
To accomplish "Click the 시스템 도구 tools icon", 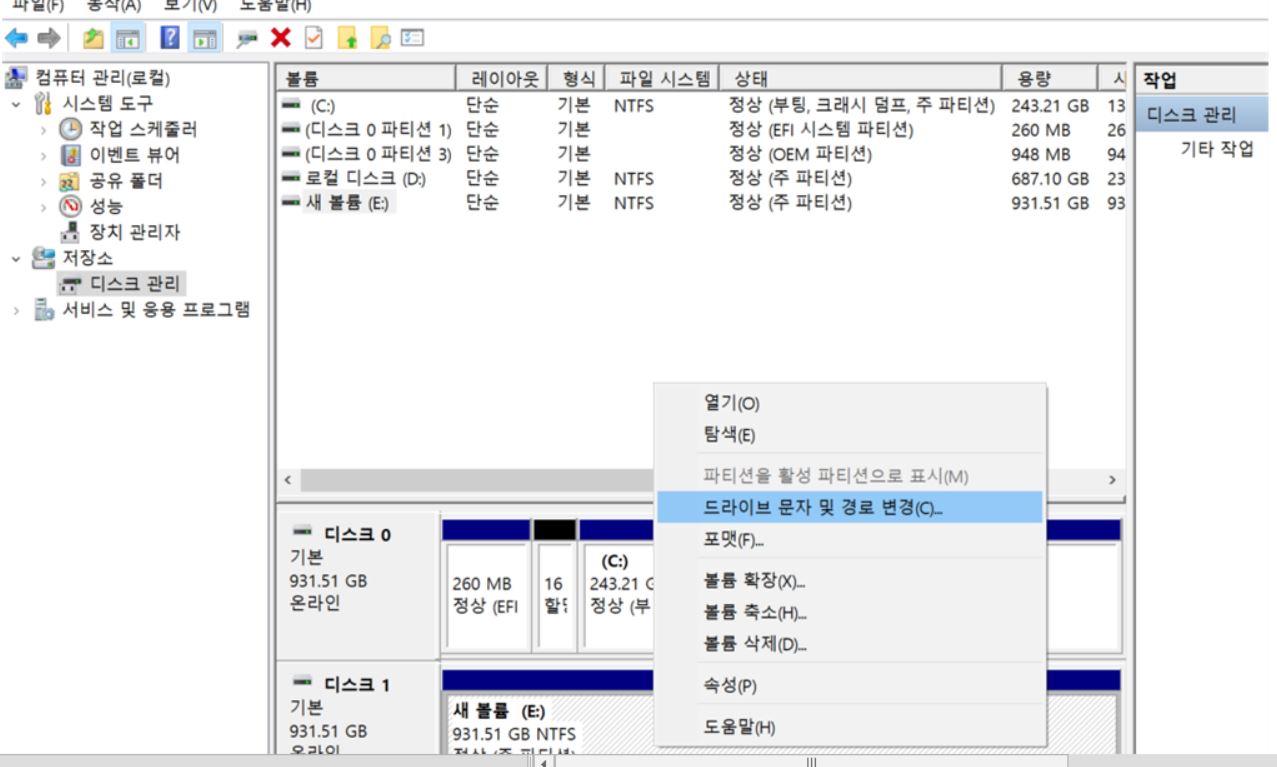I will [x=44, y=103].
